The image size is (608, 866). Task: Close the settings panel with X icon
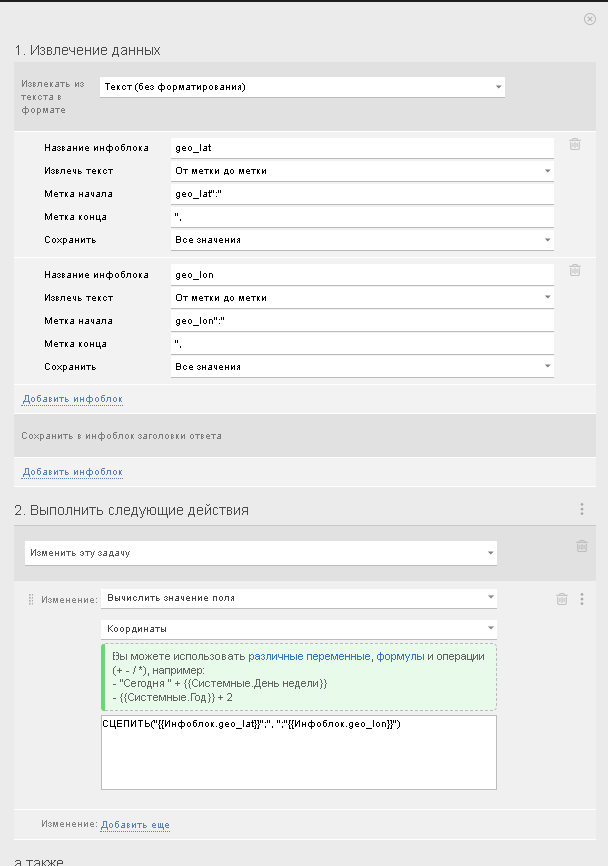[589, 19]
